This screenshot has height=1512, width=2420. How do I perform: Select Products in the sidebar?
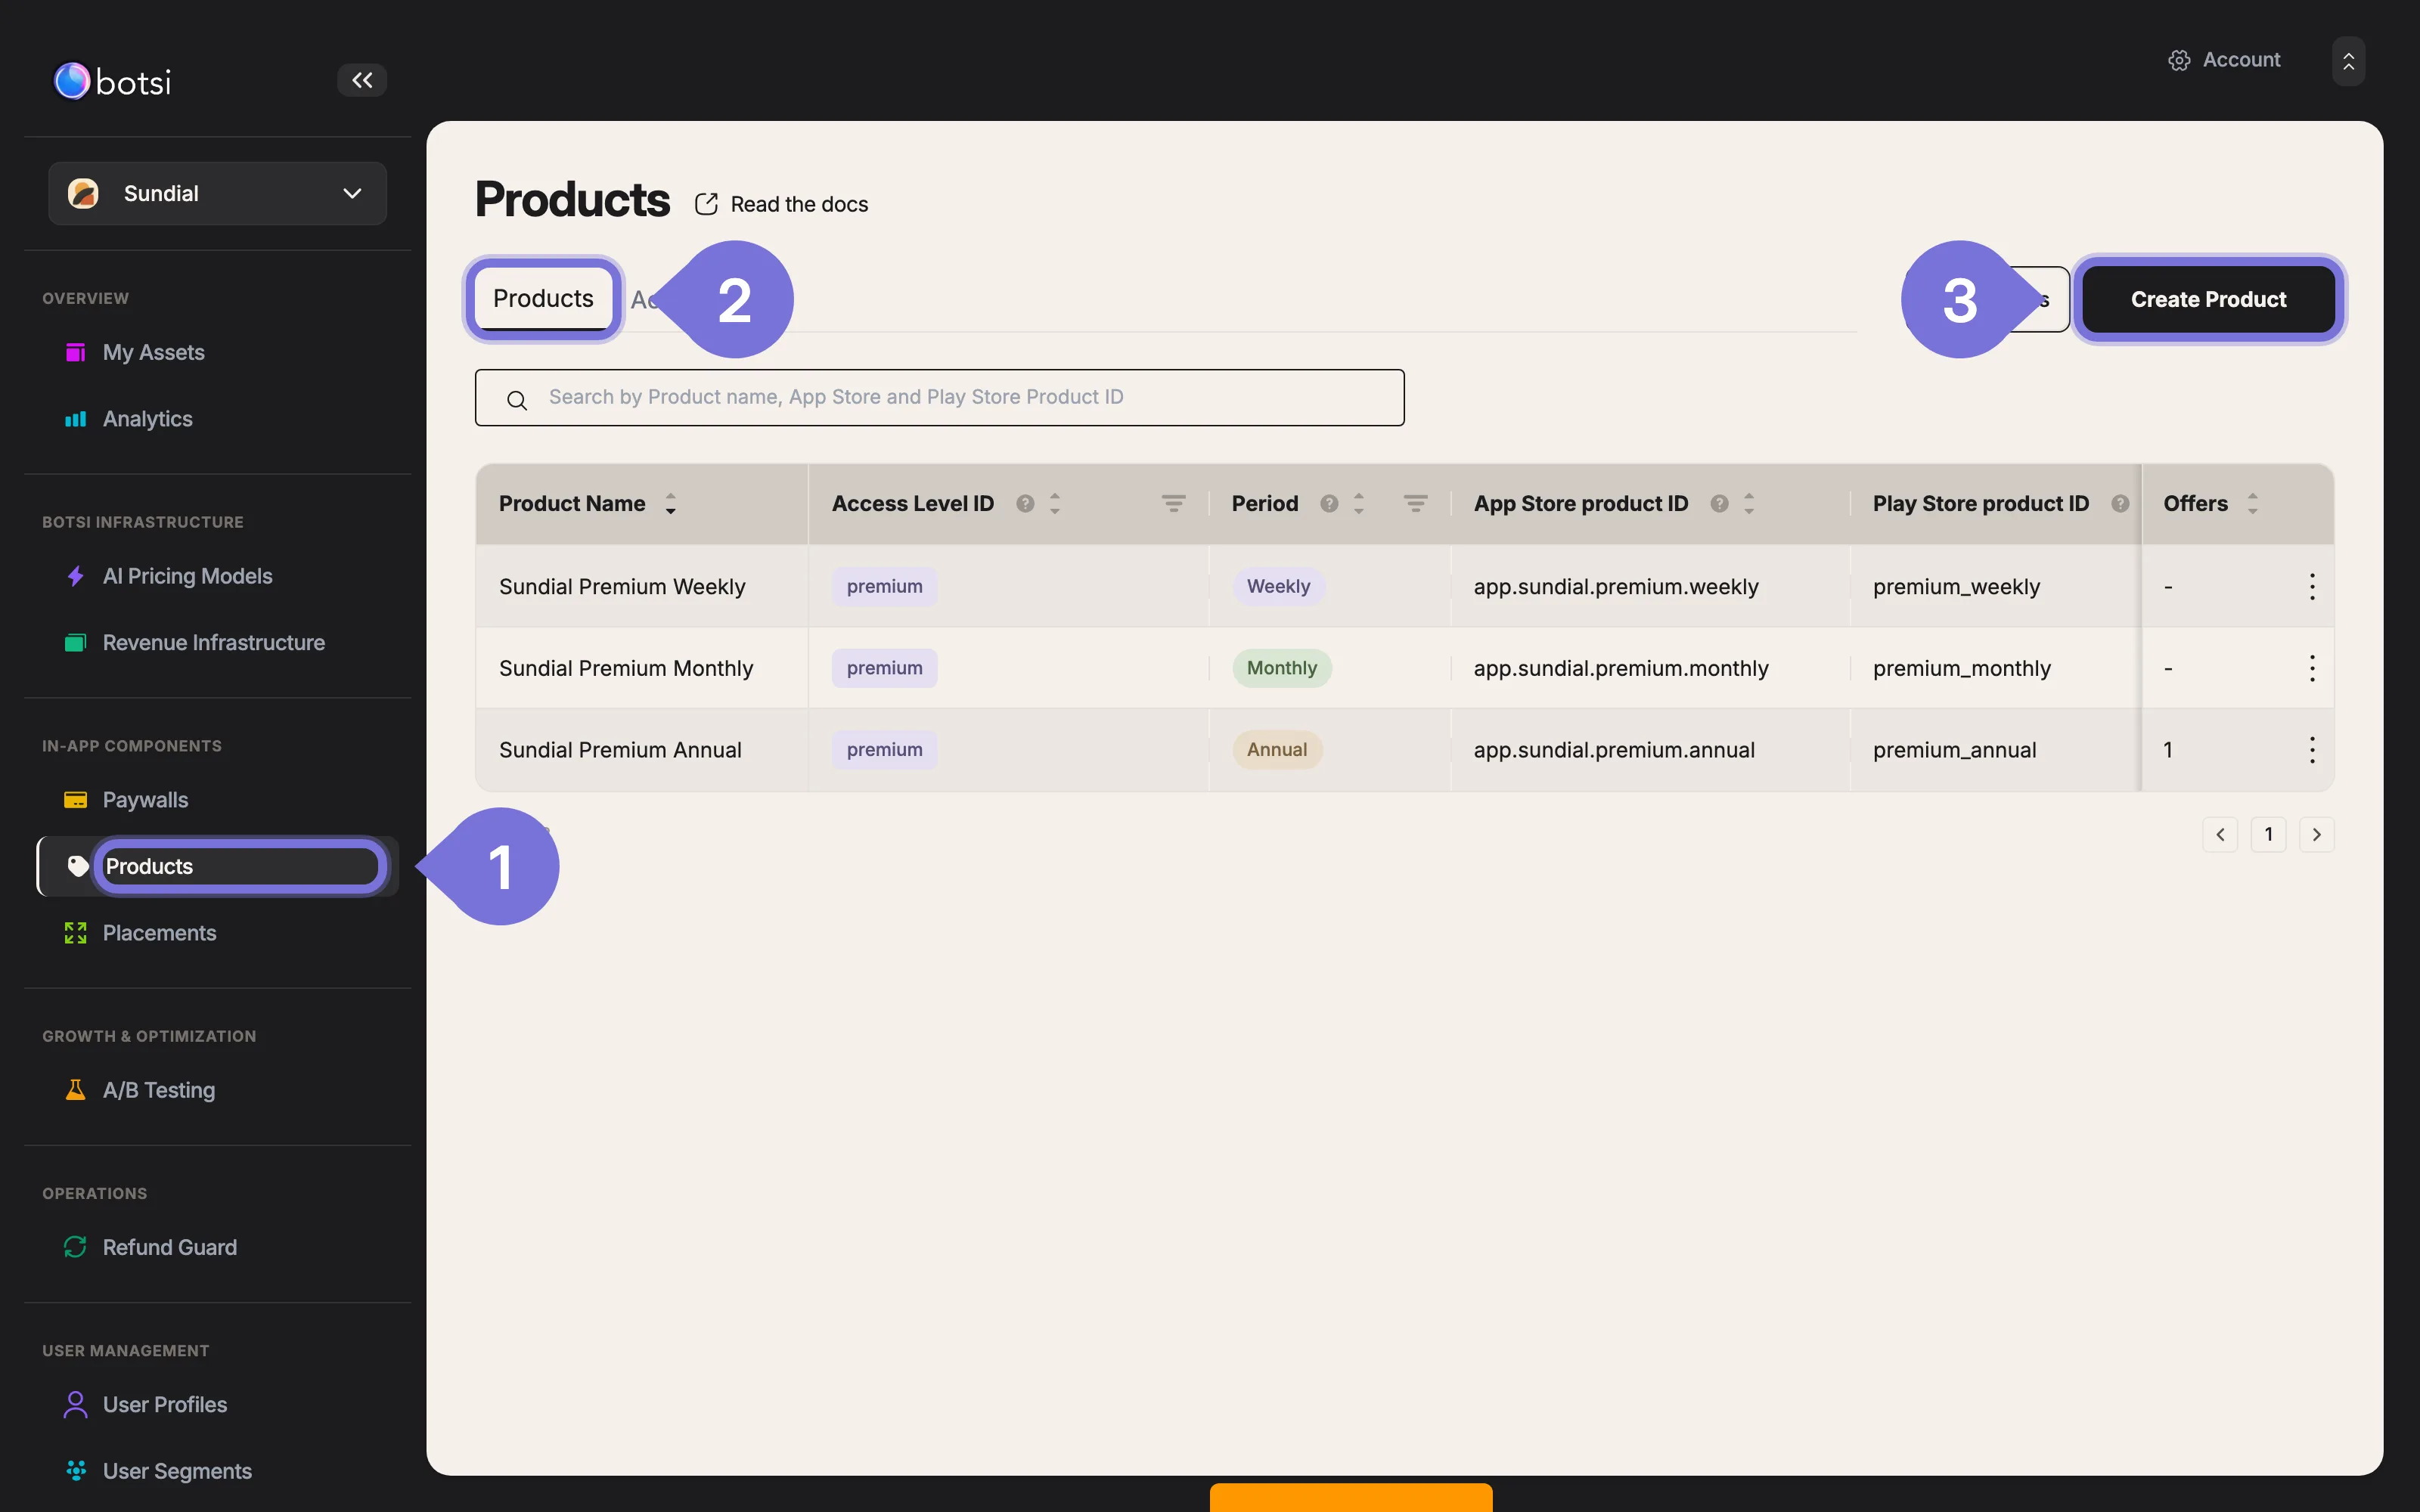point(217,866)
